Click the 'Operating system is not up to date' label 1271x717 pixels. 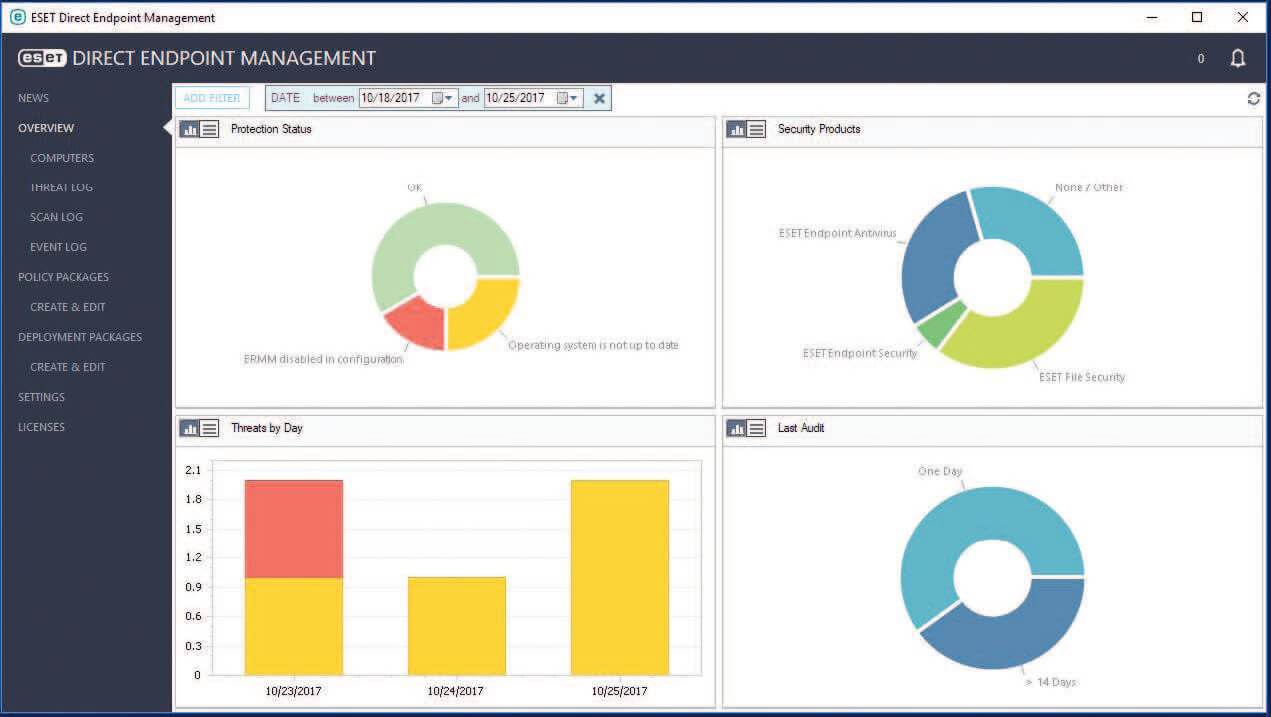click(x=593, y=345)
